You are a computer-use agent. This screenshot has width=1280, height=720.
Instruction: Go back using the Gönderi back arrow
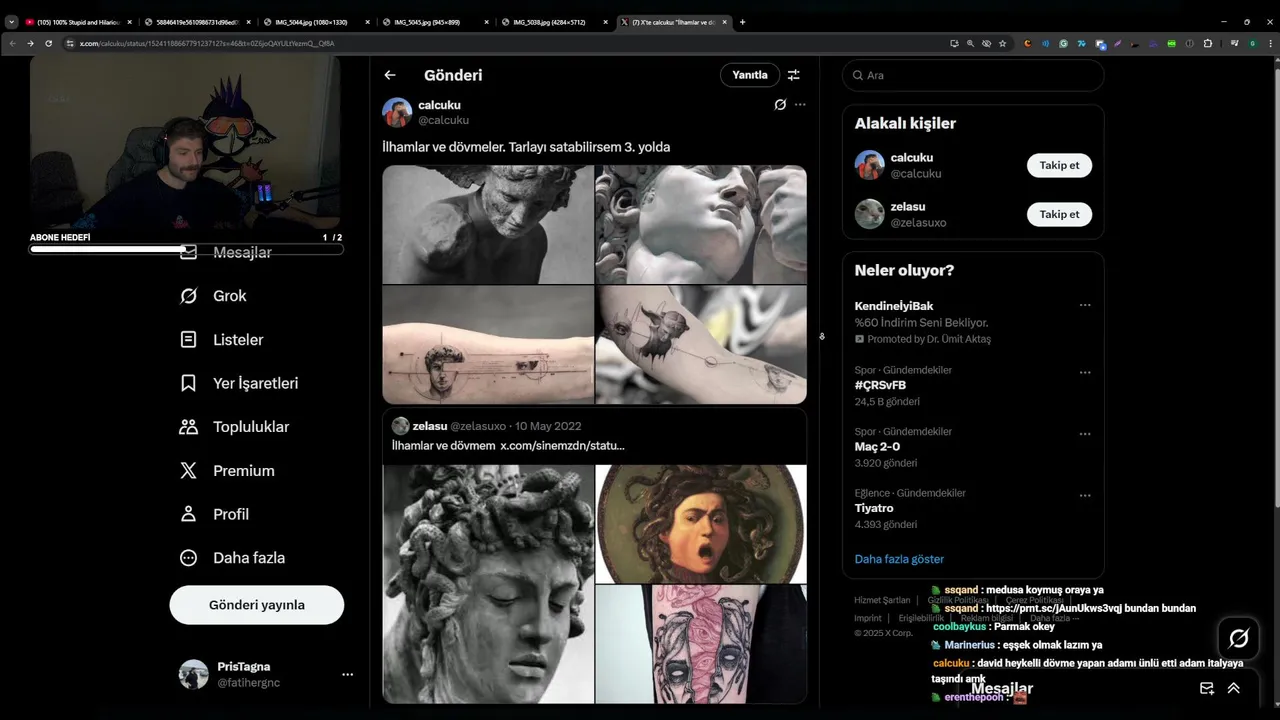pyautogui.click(x=390, y=75)
